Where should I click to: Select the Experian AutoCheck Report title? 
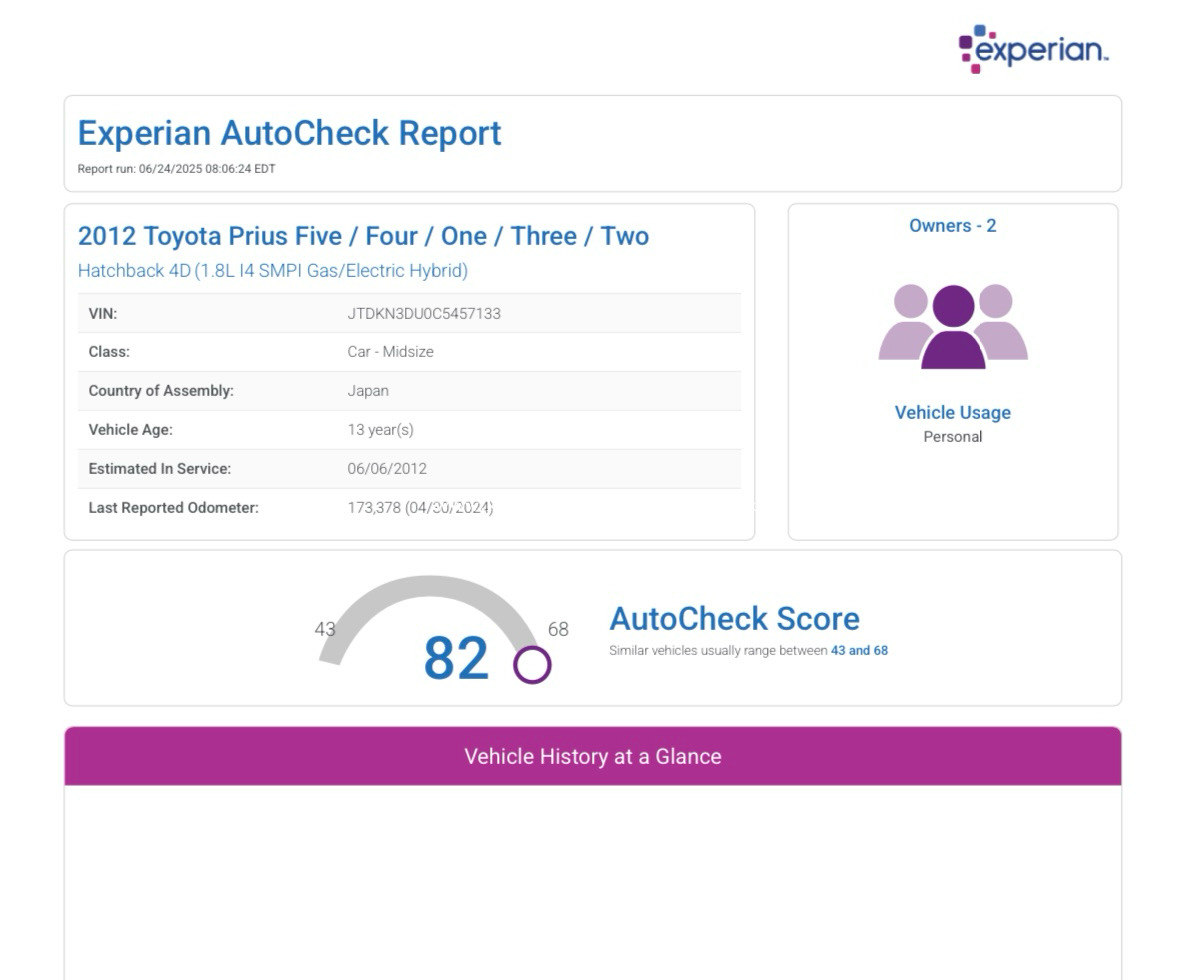(x=289, y=133)
